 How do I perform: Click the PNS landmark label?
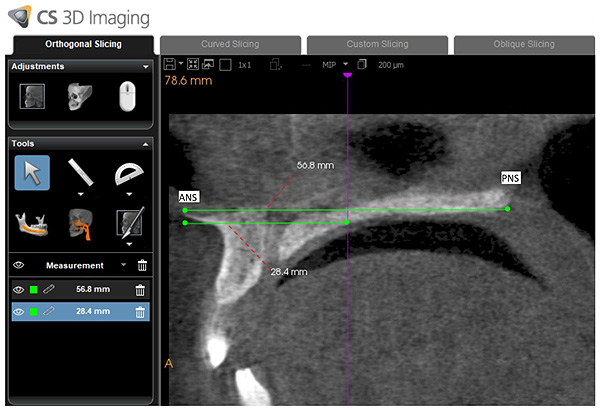pos(511,177)
